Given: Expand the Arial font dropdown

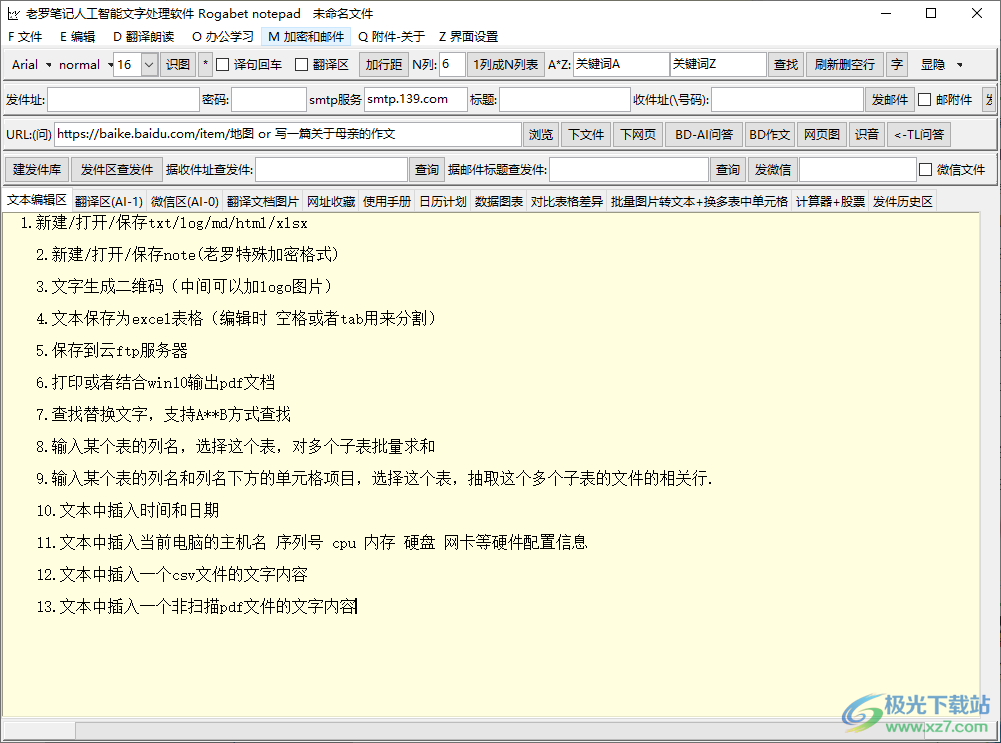Looking at the screenshot, I should (x=31, y=64).
